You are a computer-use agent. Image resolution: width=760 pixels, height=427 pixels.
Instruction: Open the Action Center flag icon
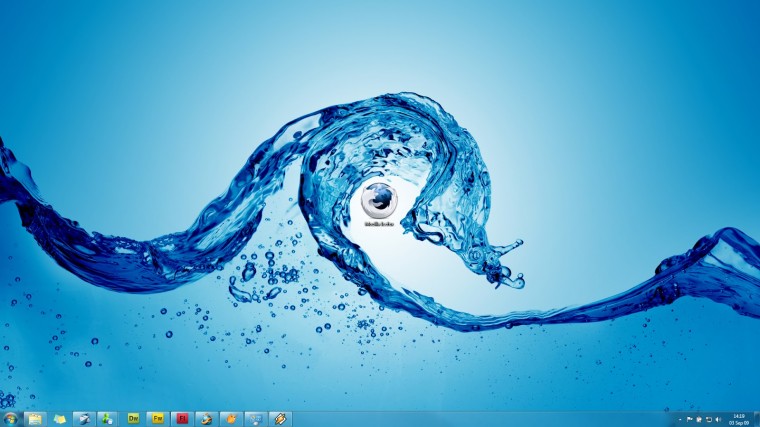[x=690, y=420]
